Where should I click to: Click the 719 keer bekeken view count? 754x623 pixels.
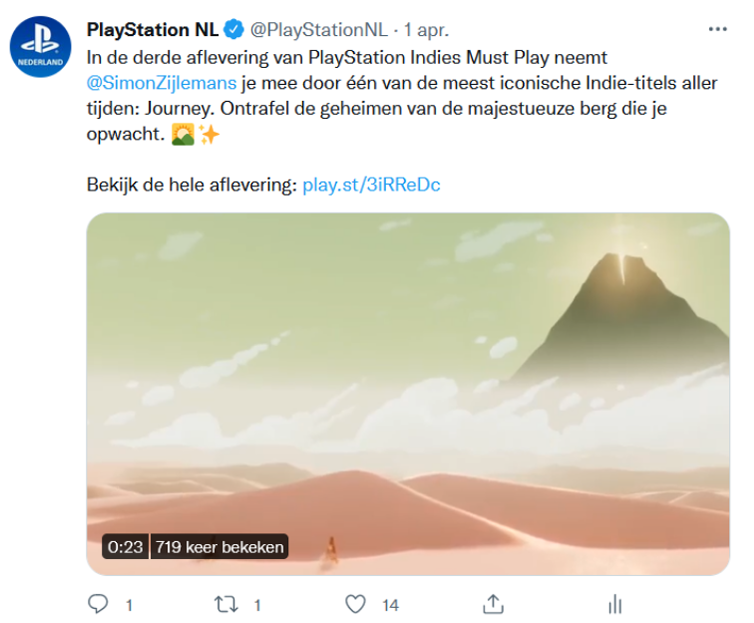click(x=219, y=547)
